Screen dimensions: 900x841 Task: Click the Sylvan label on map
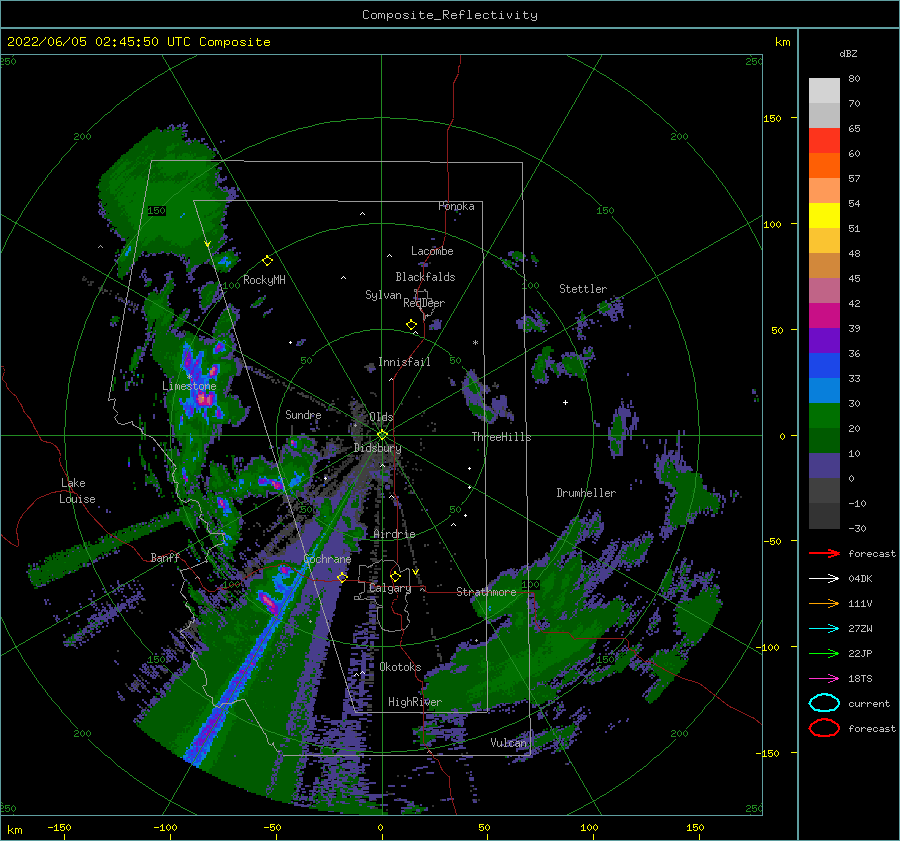383,295
